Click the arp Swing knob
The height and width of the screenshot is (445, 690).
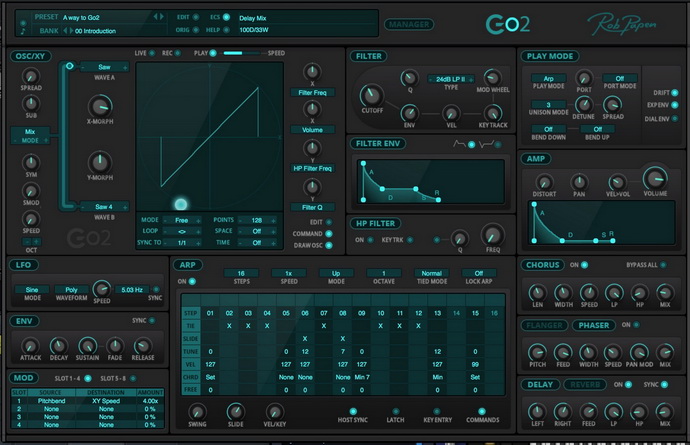coord(197,412)
